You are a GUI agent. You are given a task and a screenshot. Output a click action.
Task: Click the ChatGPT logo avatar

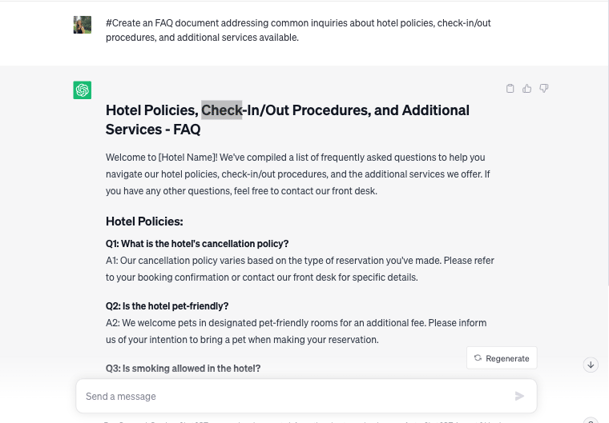(x=82, y=90)
